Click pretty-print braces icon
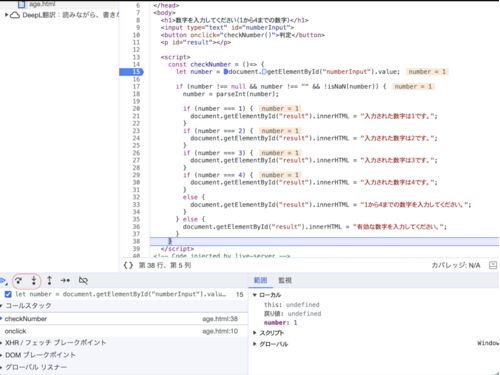The image size is (500, 375). (128, 265)
